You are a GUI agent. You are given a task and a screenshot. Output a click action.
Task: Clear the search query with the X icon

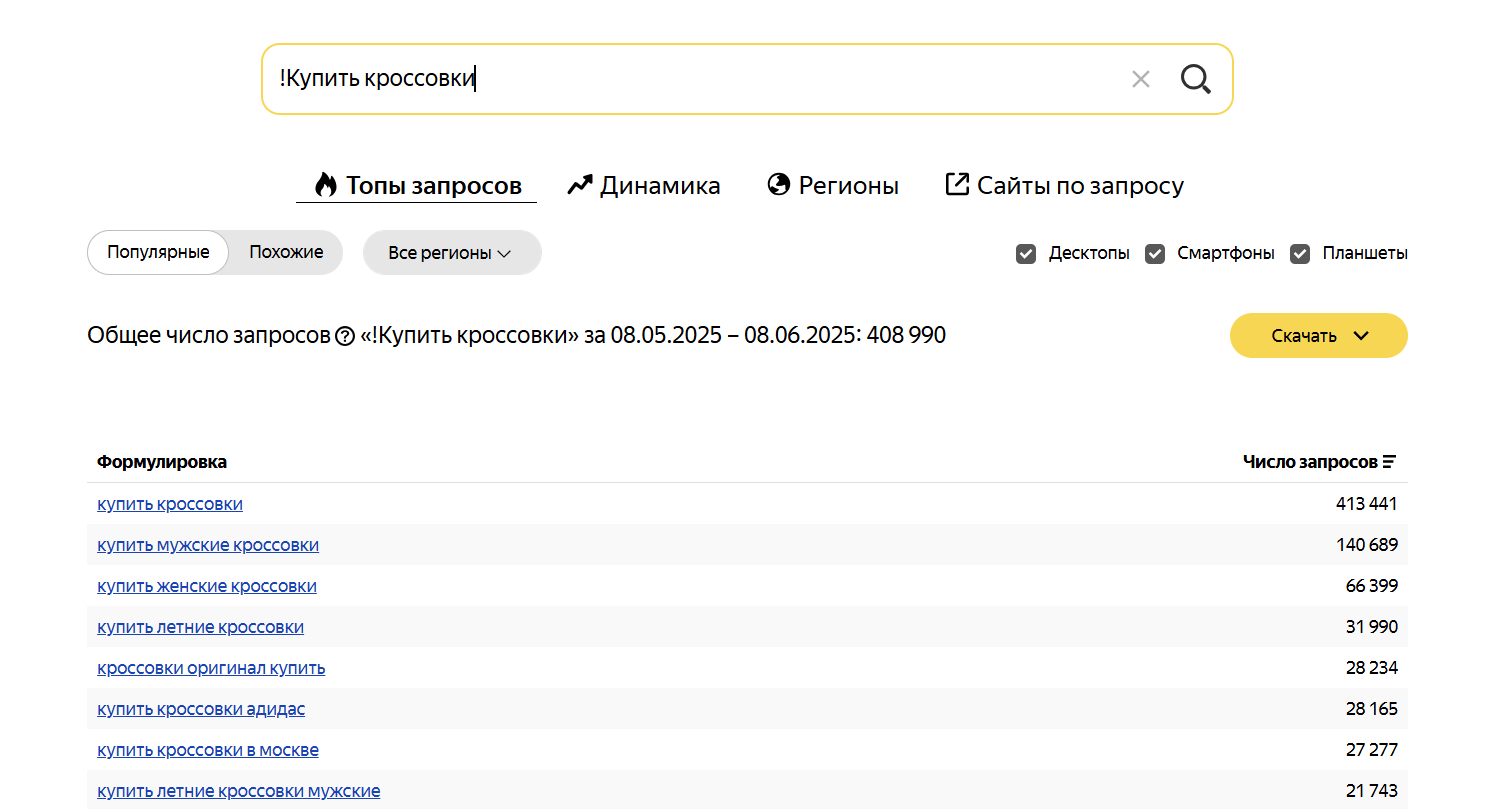tap(1140, 79)
